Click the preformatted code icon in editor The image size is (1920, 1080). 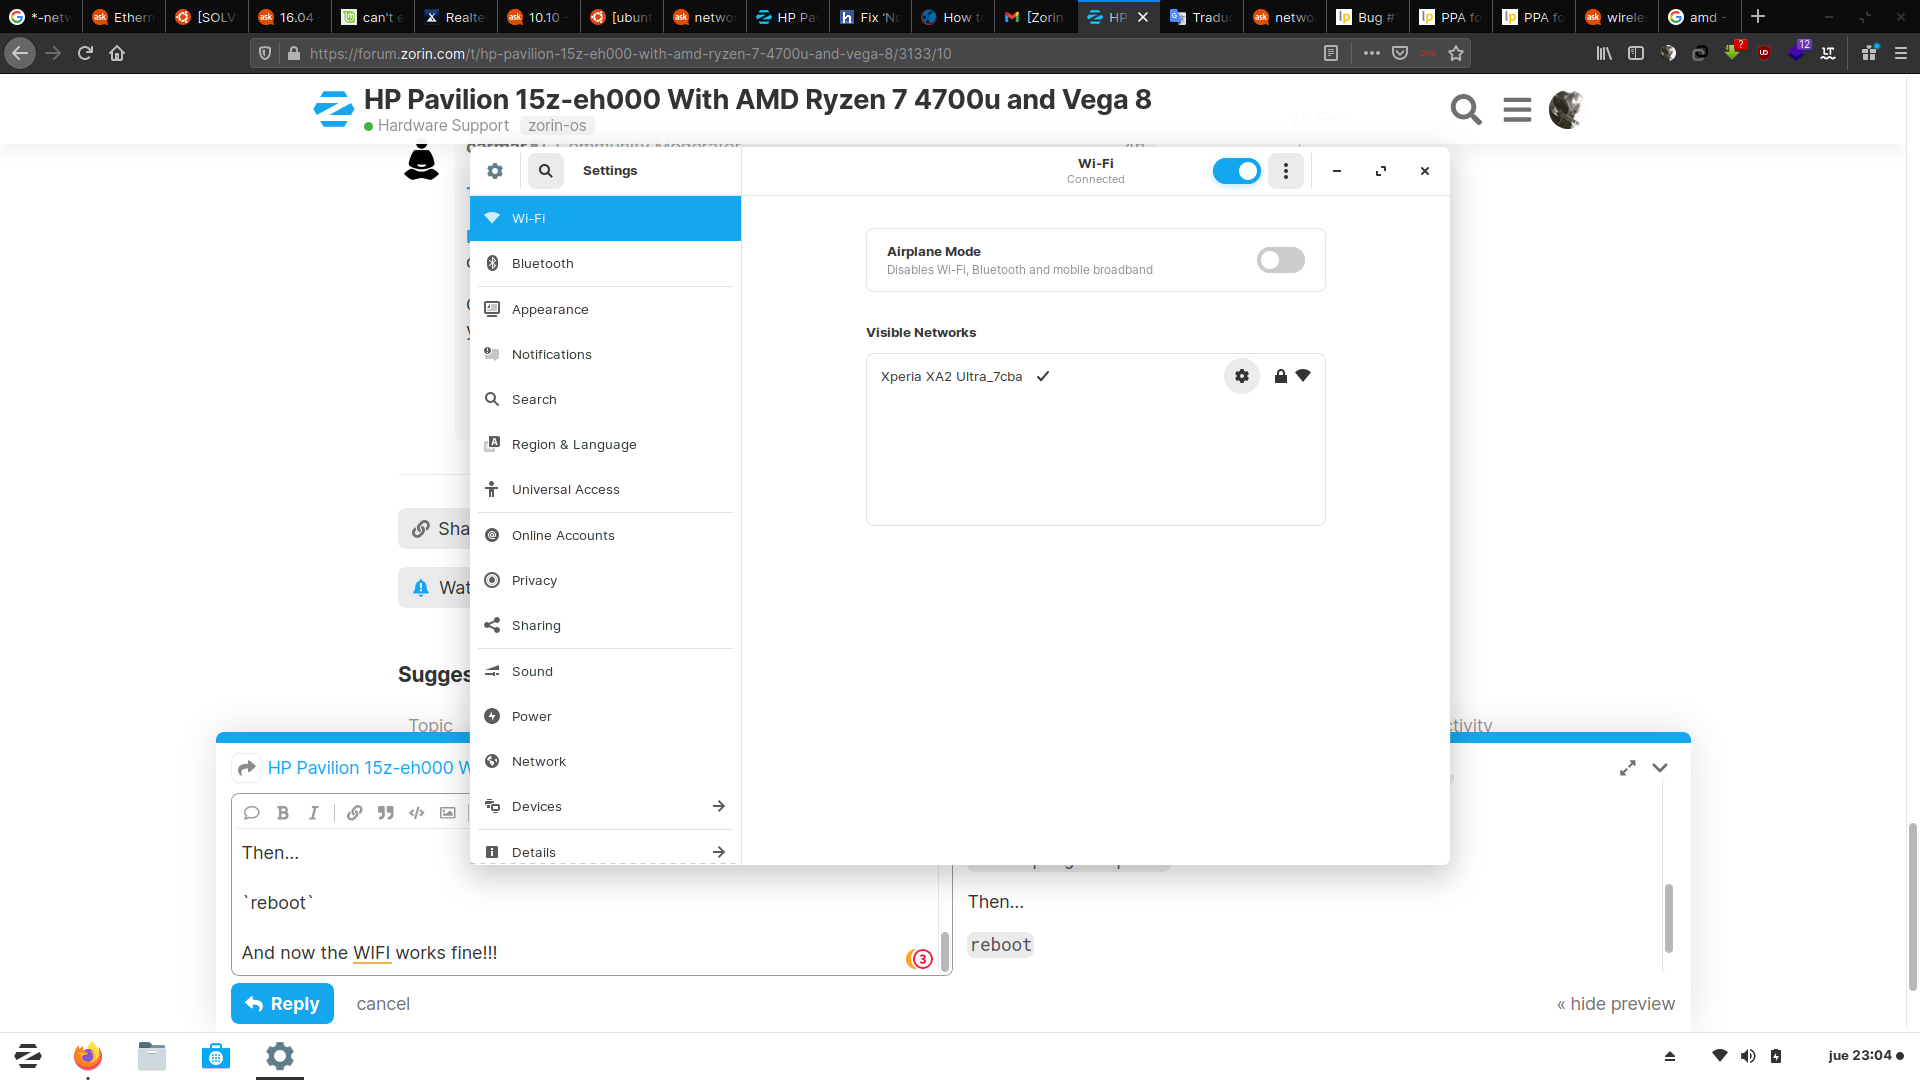point(417,813)
